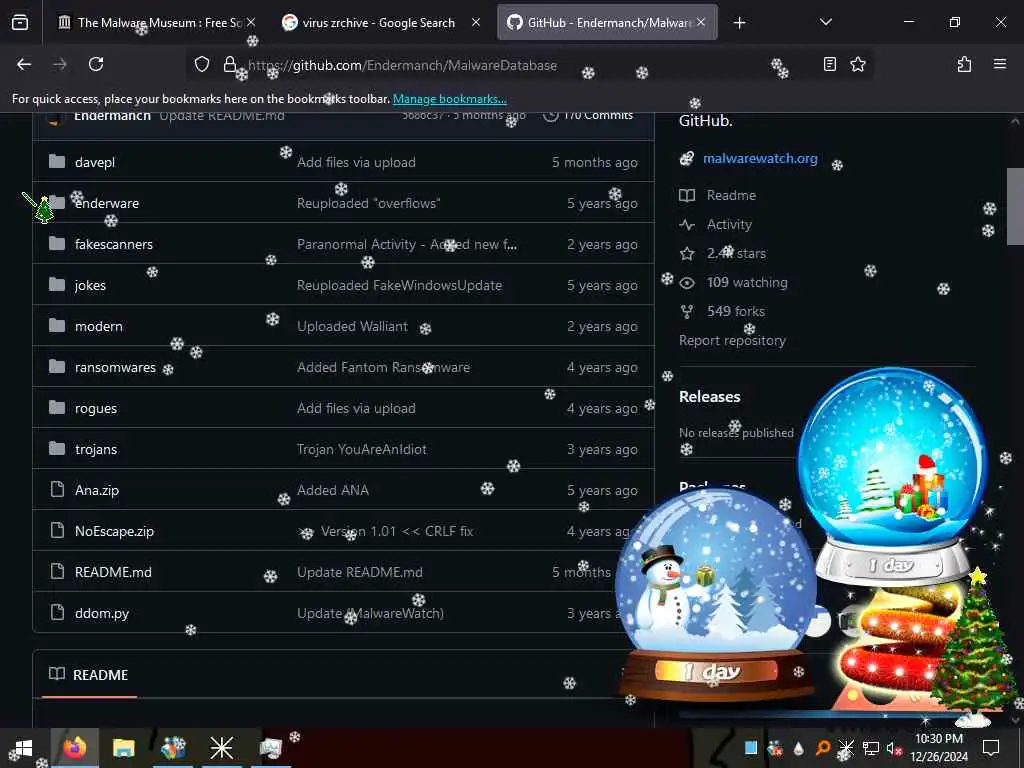Open the volume icon in system tray

pyautogui.click(x=893, y=749)
